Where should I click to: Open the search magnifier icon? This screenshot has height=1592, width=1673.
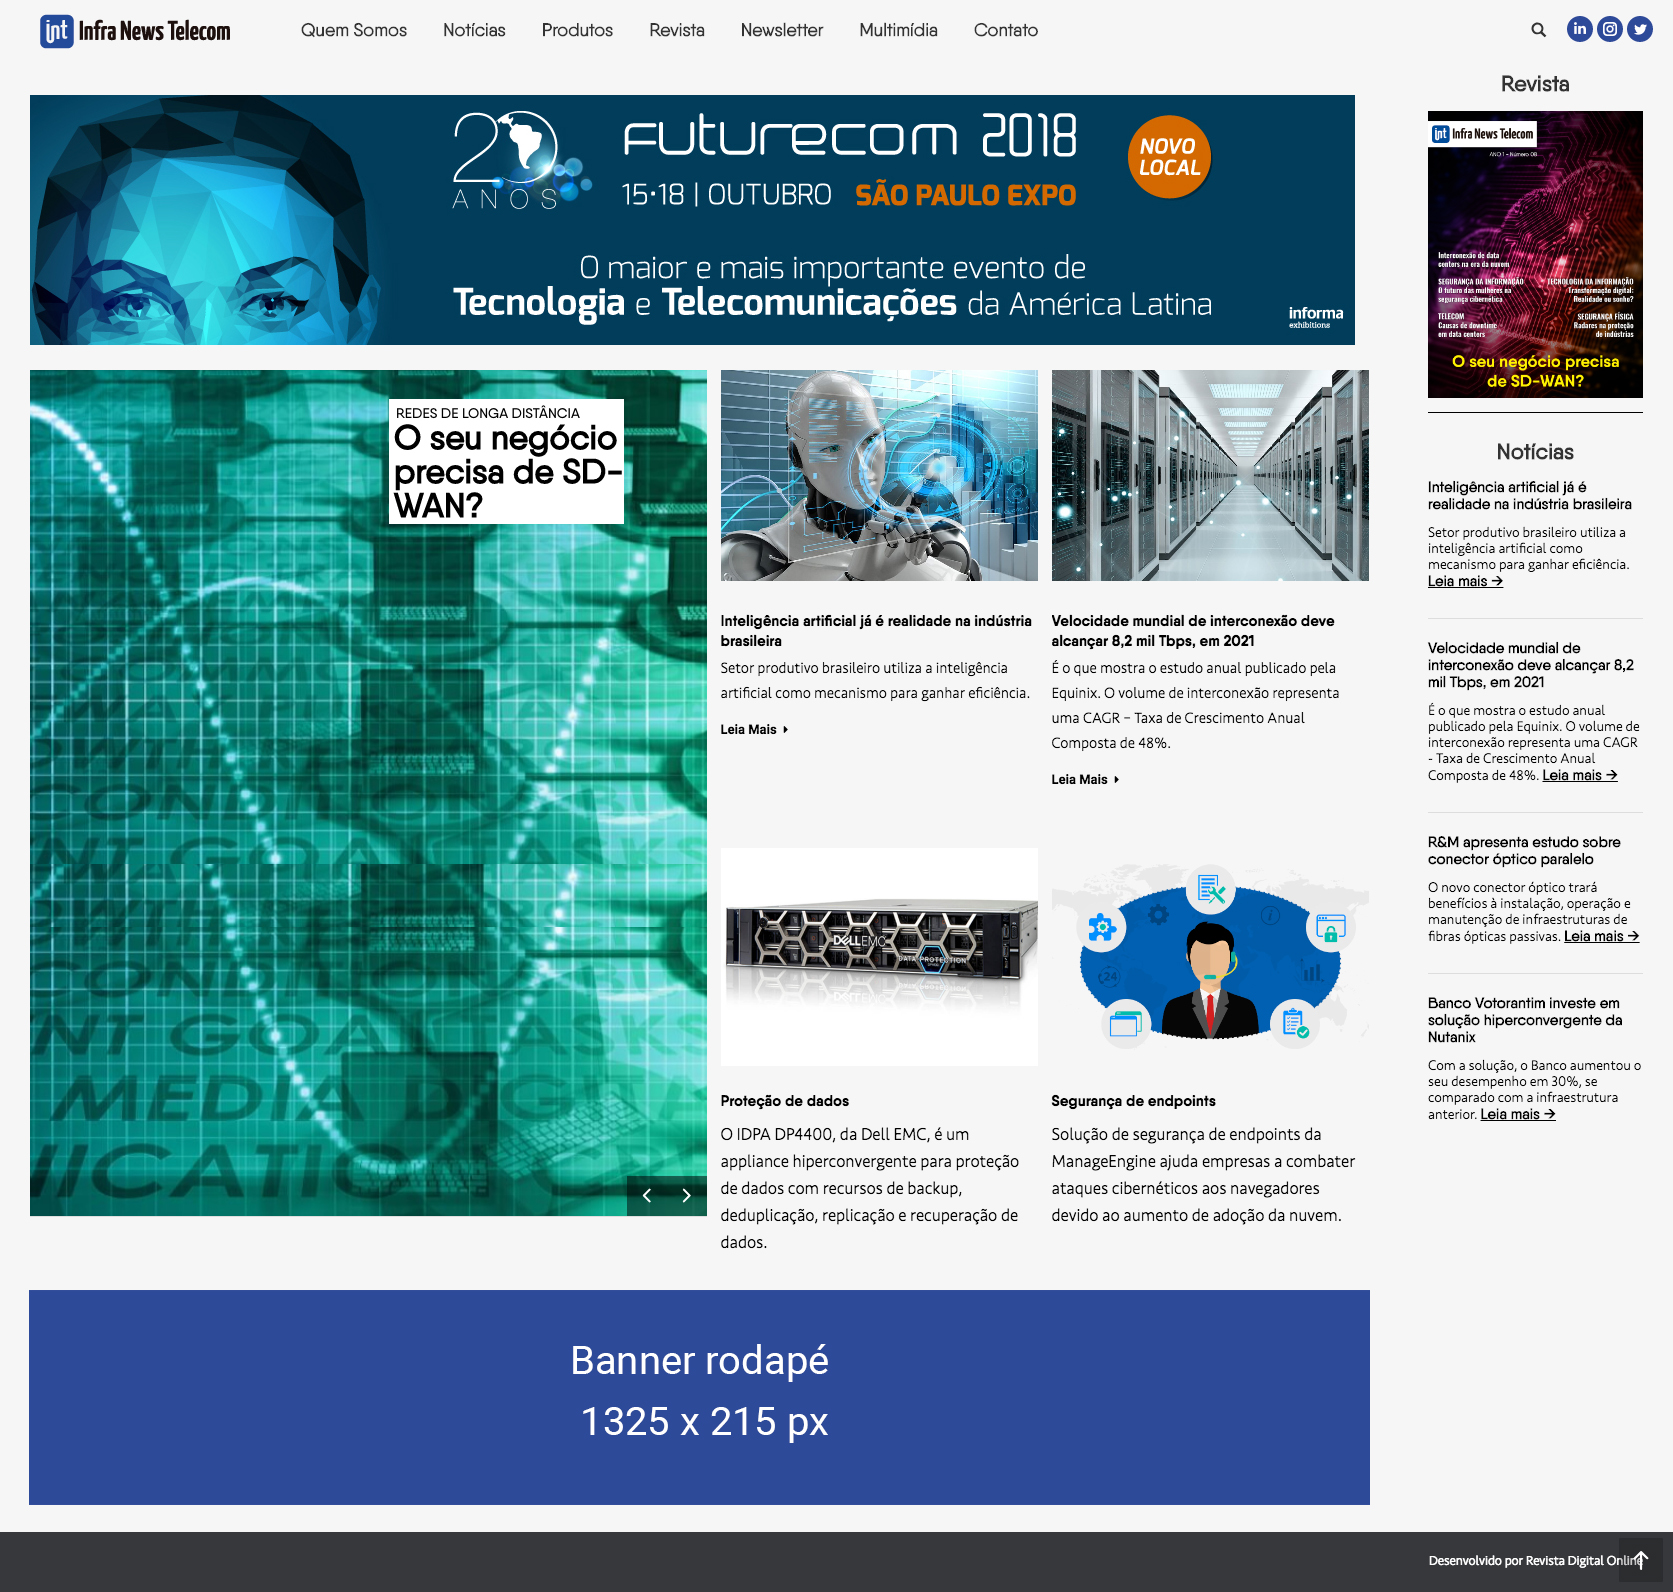1538,30
